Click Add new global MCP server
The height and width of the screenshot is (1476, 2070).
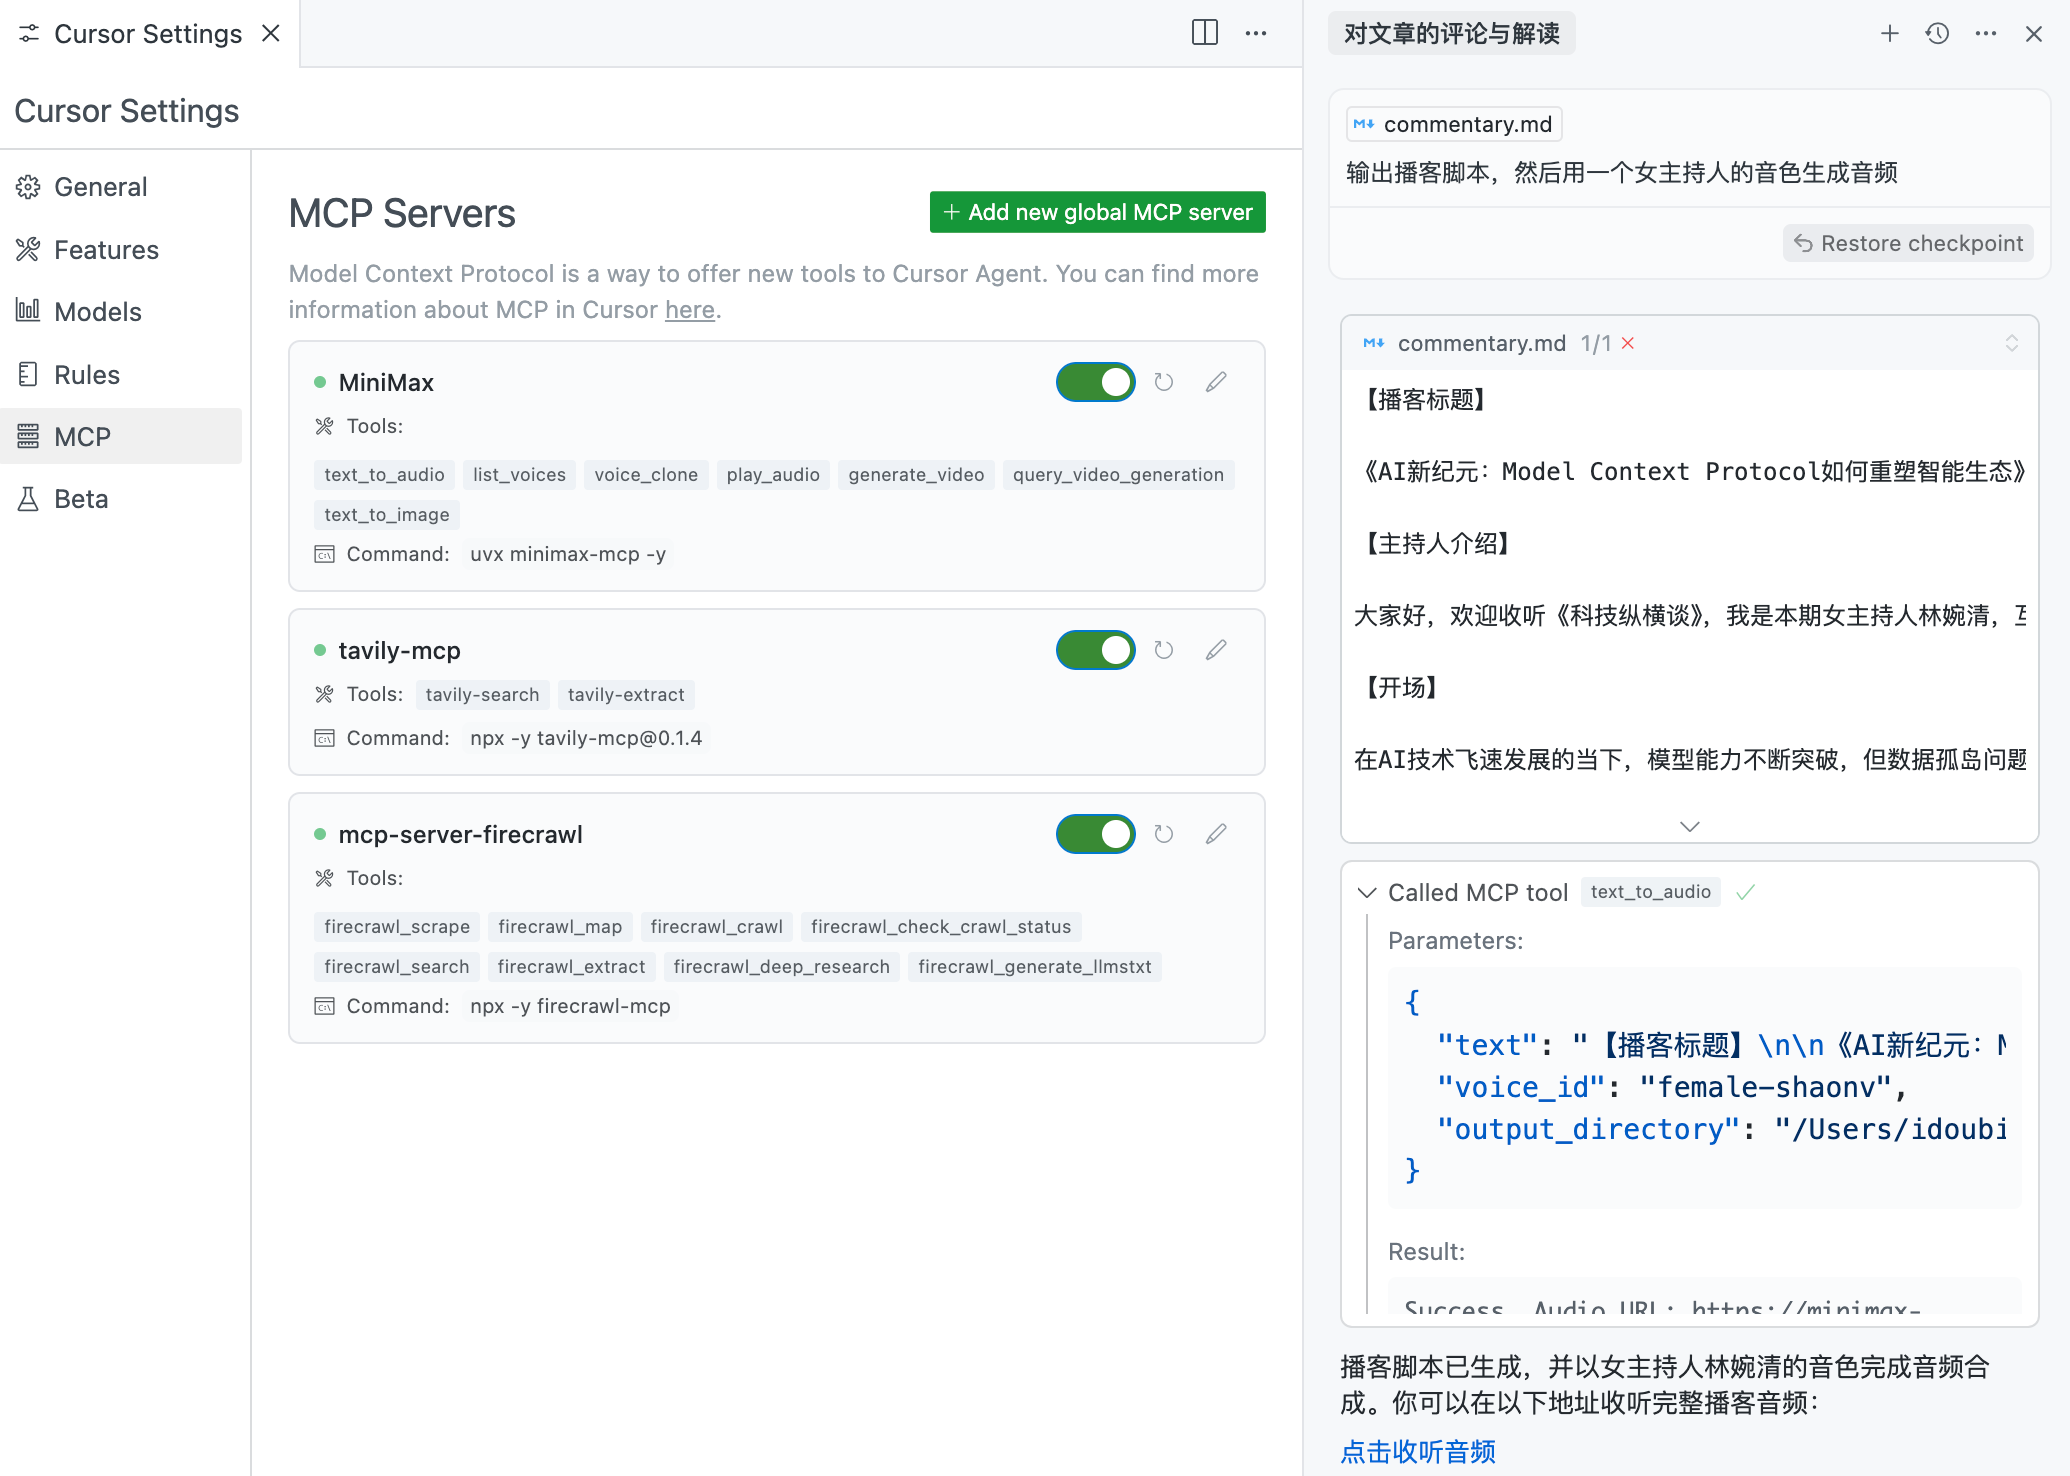1097,212
